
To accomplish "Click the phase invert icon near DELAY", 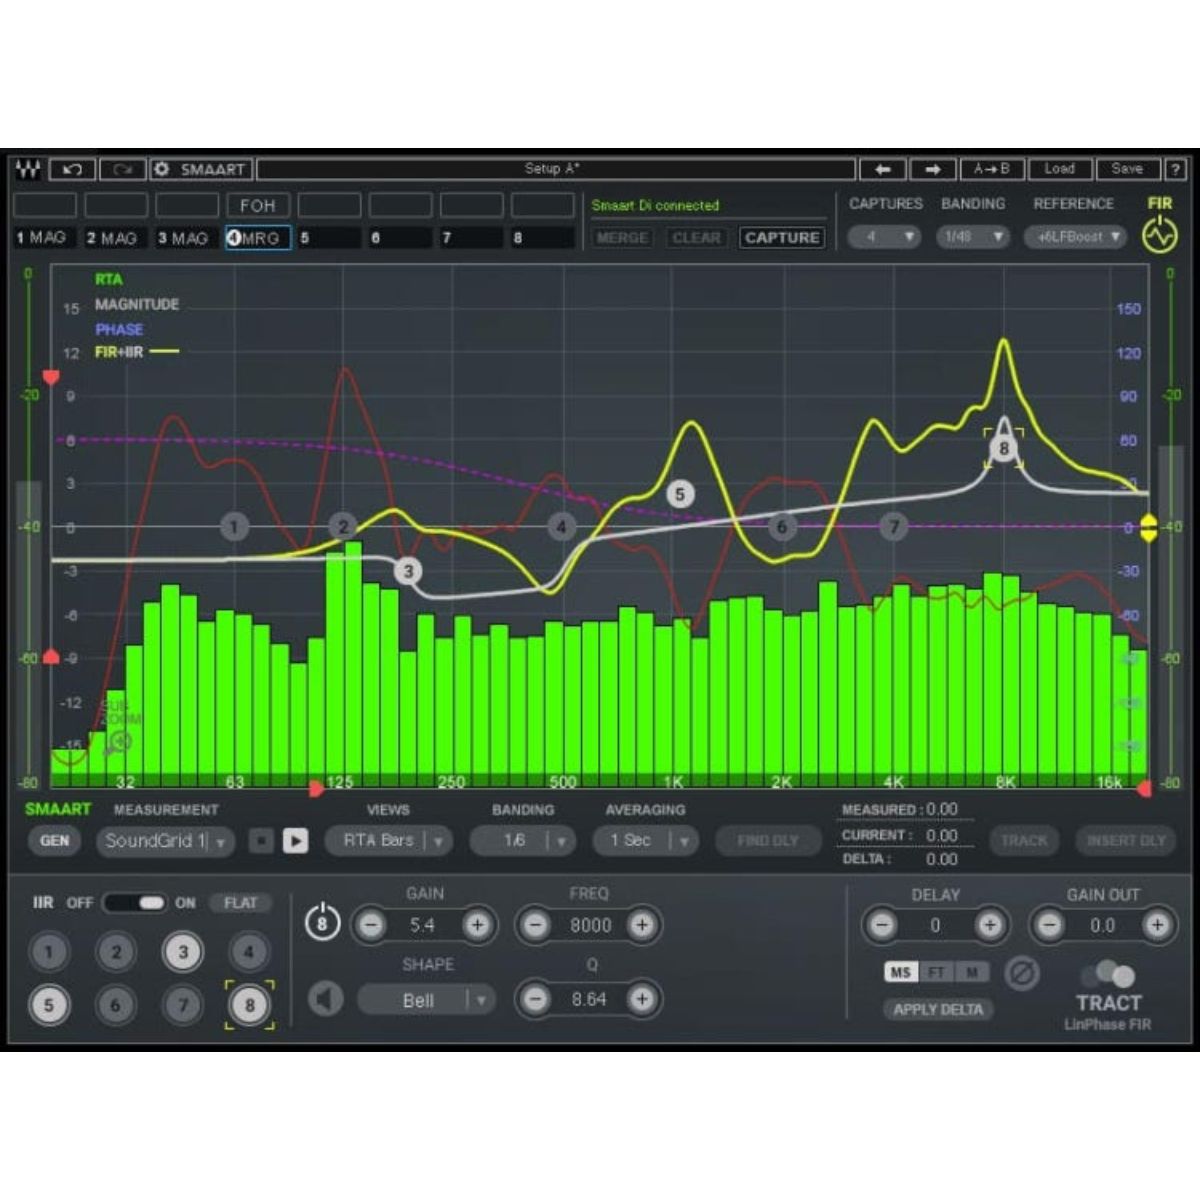I will pos(1023,972).
